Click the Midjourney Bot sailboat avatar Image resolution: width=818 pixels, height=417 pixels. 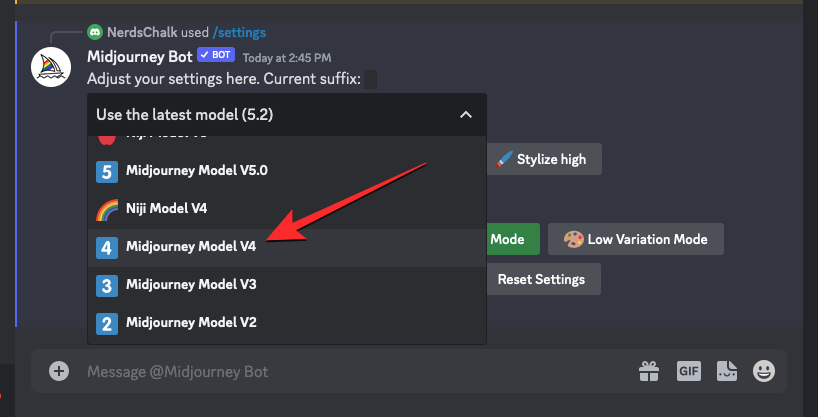click(51, 67)
